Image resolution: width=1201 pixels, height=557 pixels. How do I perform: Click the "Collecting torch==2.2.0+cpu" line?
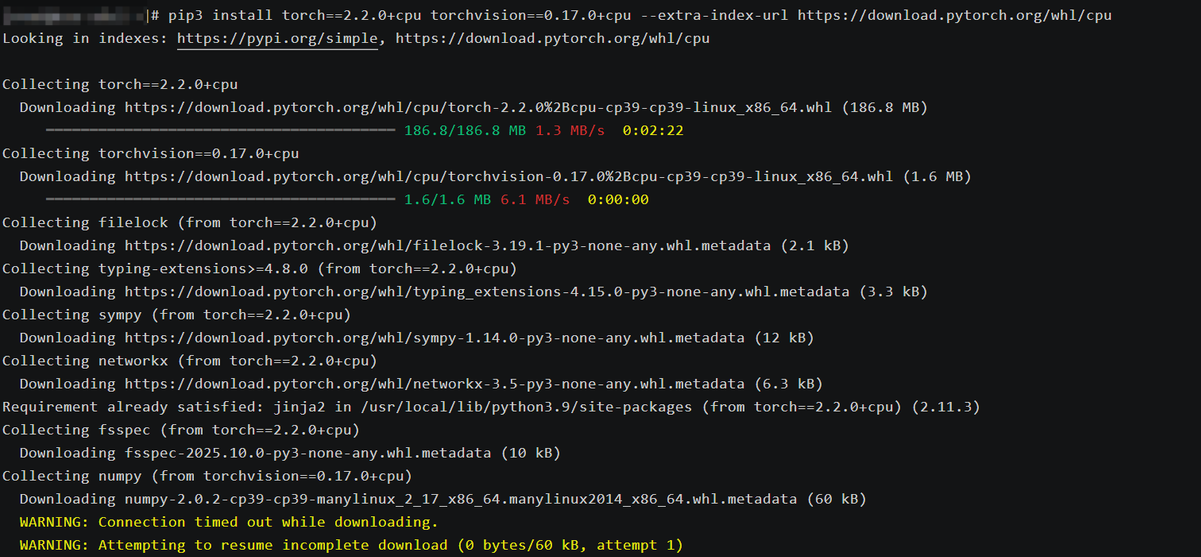pyautogui.click(x=120, y=84)
